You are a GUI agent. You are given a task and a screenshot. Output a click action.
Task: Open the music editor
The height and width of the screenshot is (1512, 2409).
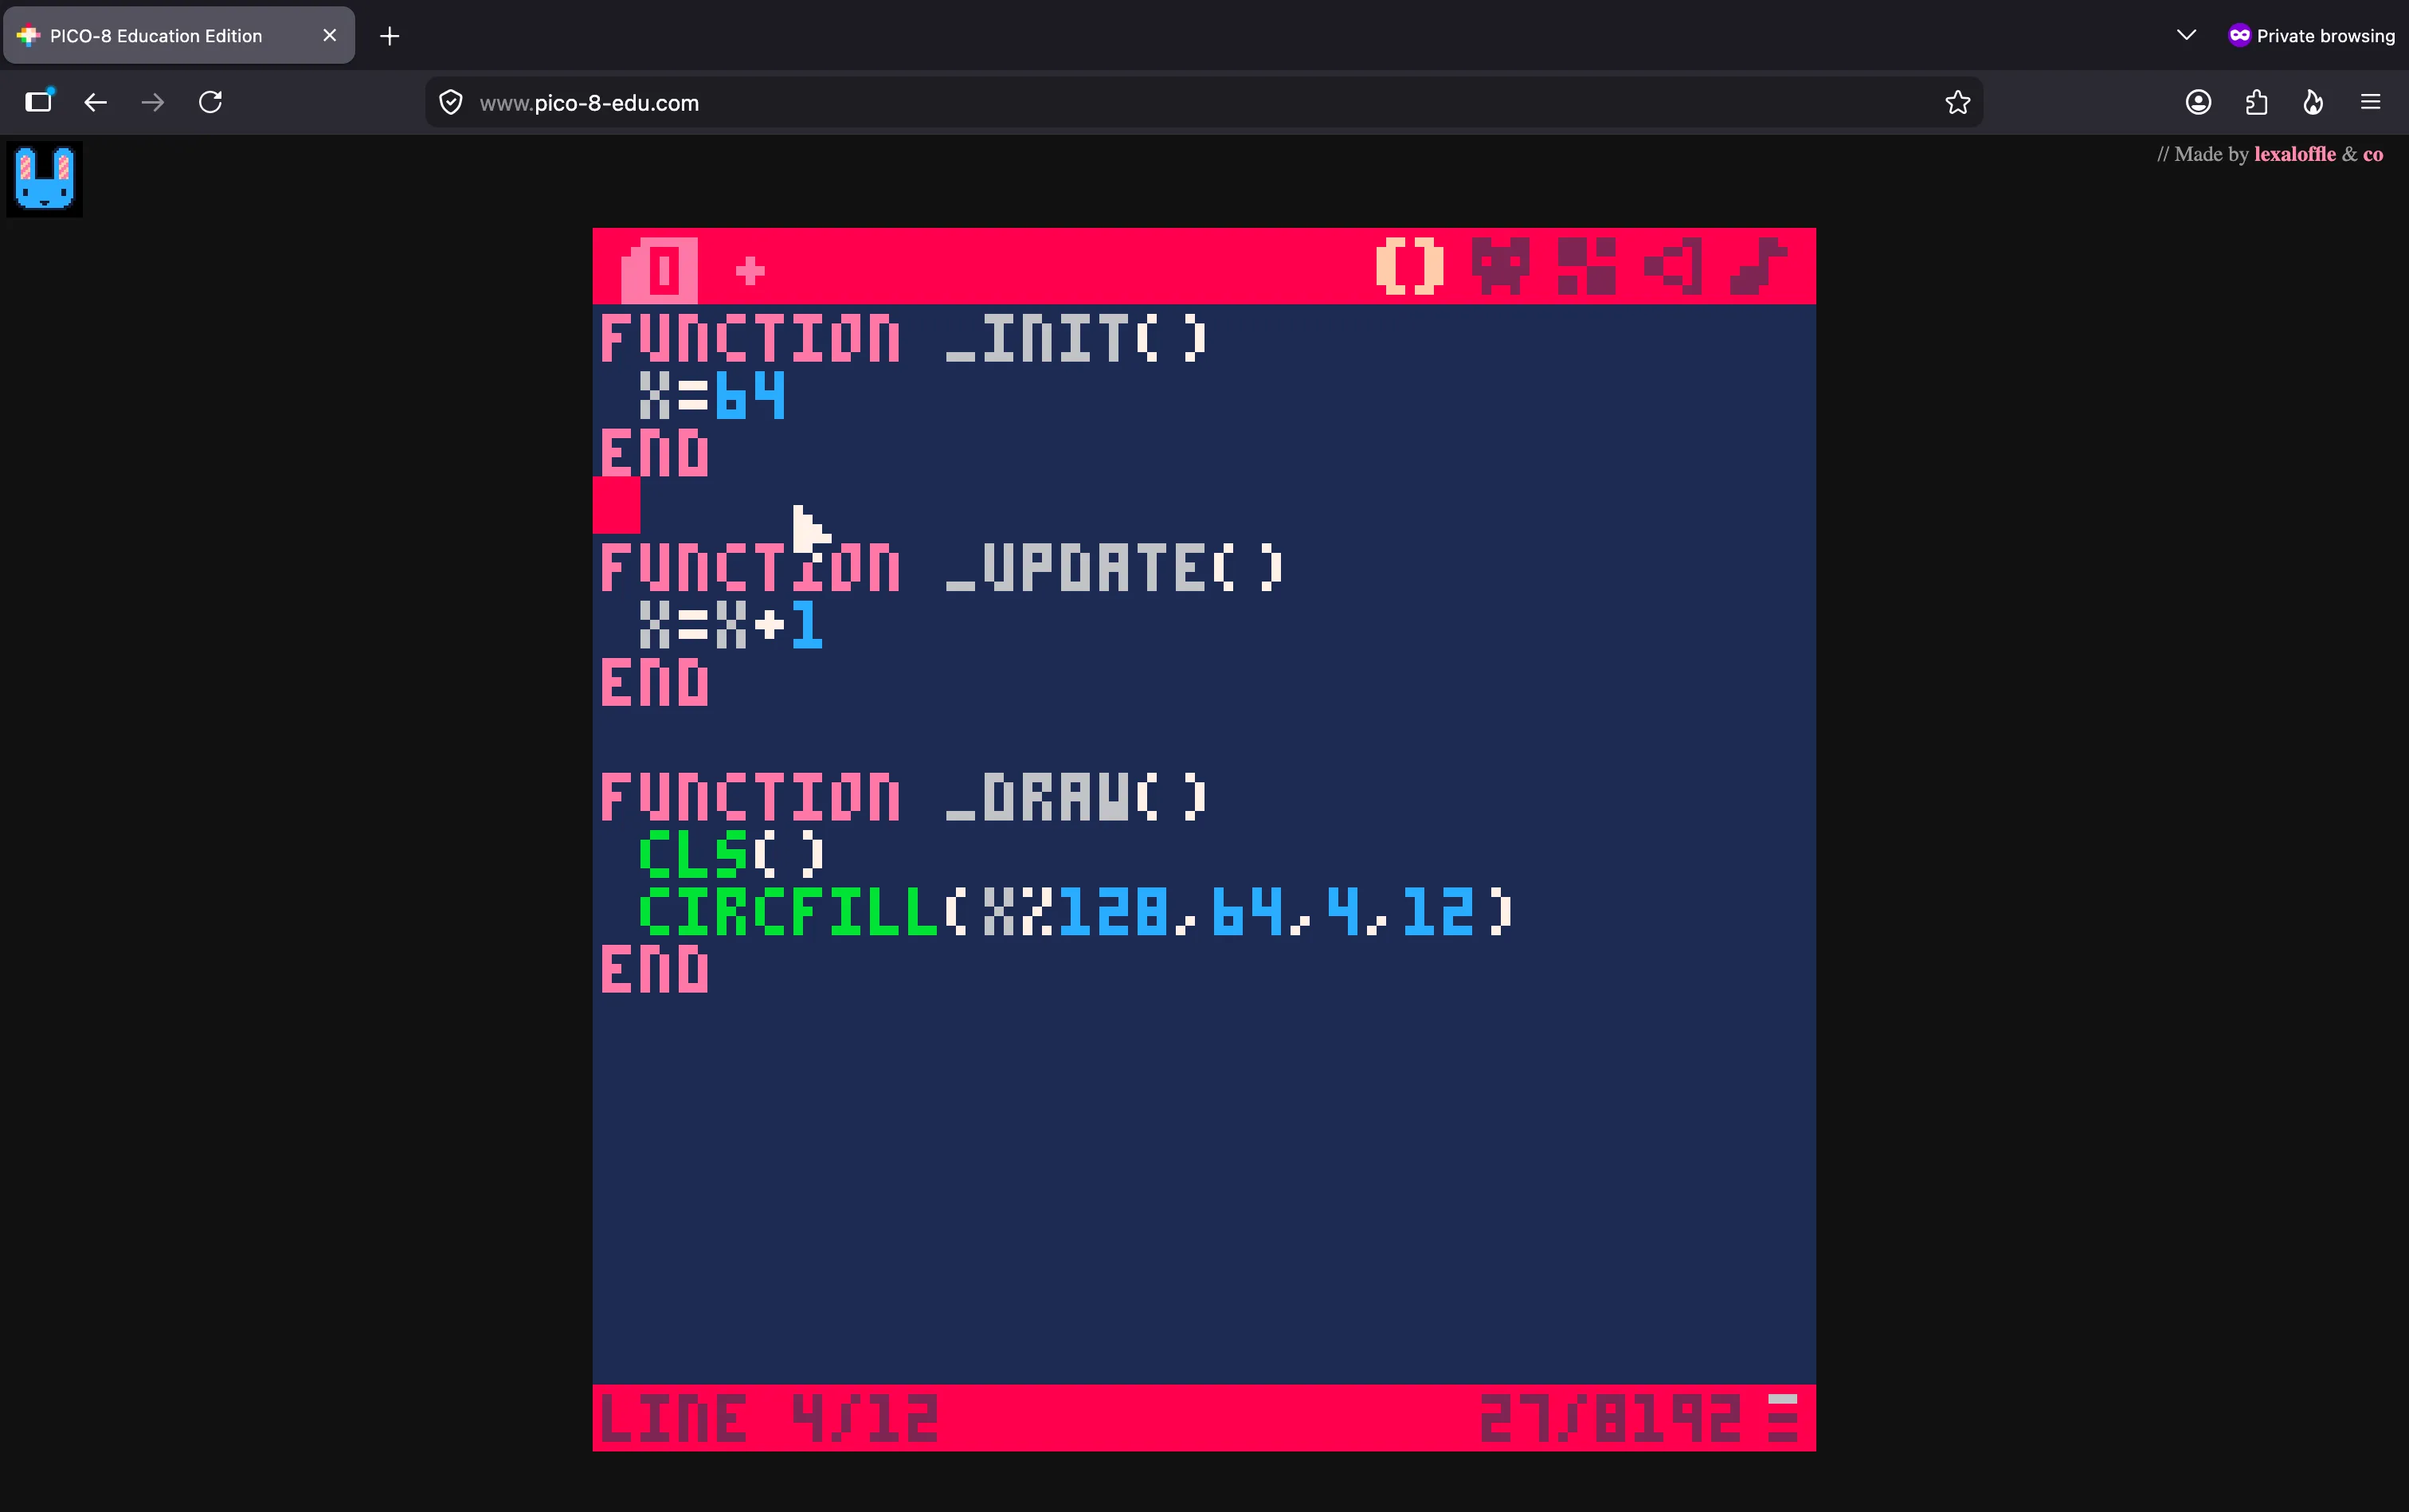pos(1759,266)
